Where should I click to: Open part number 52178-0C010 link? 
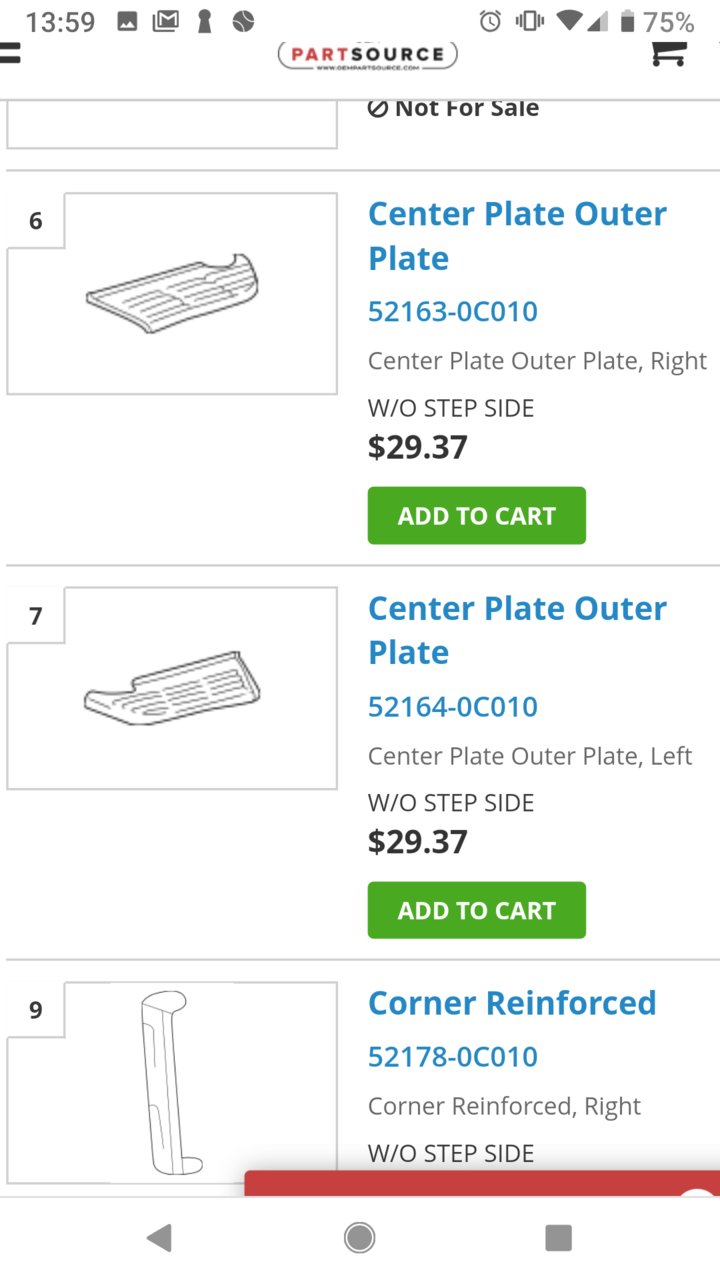coord(453,1057)
